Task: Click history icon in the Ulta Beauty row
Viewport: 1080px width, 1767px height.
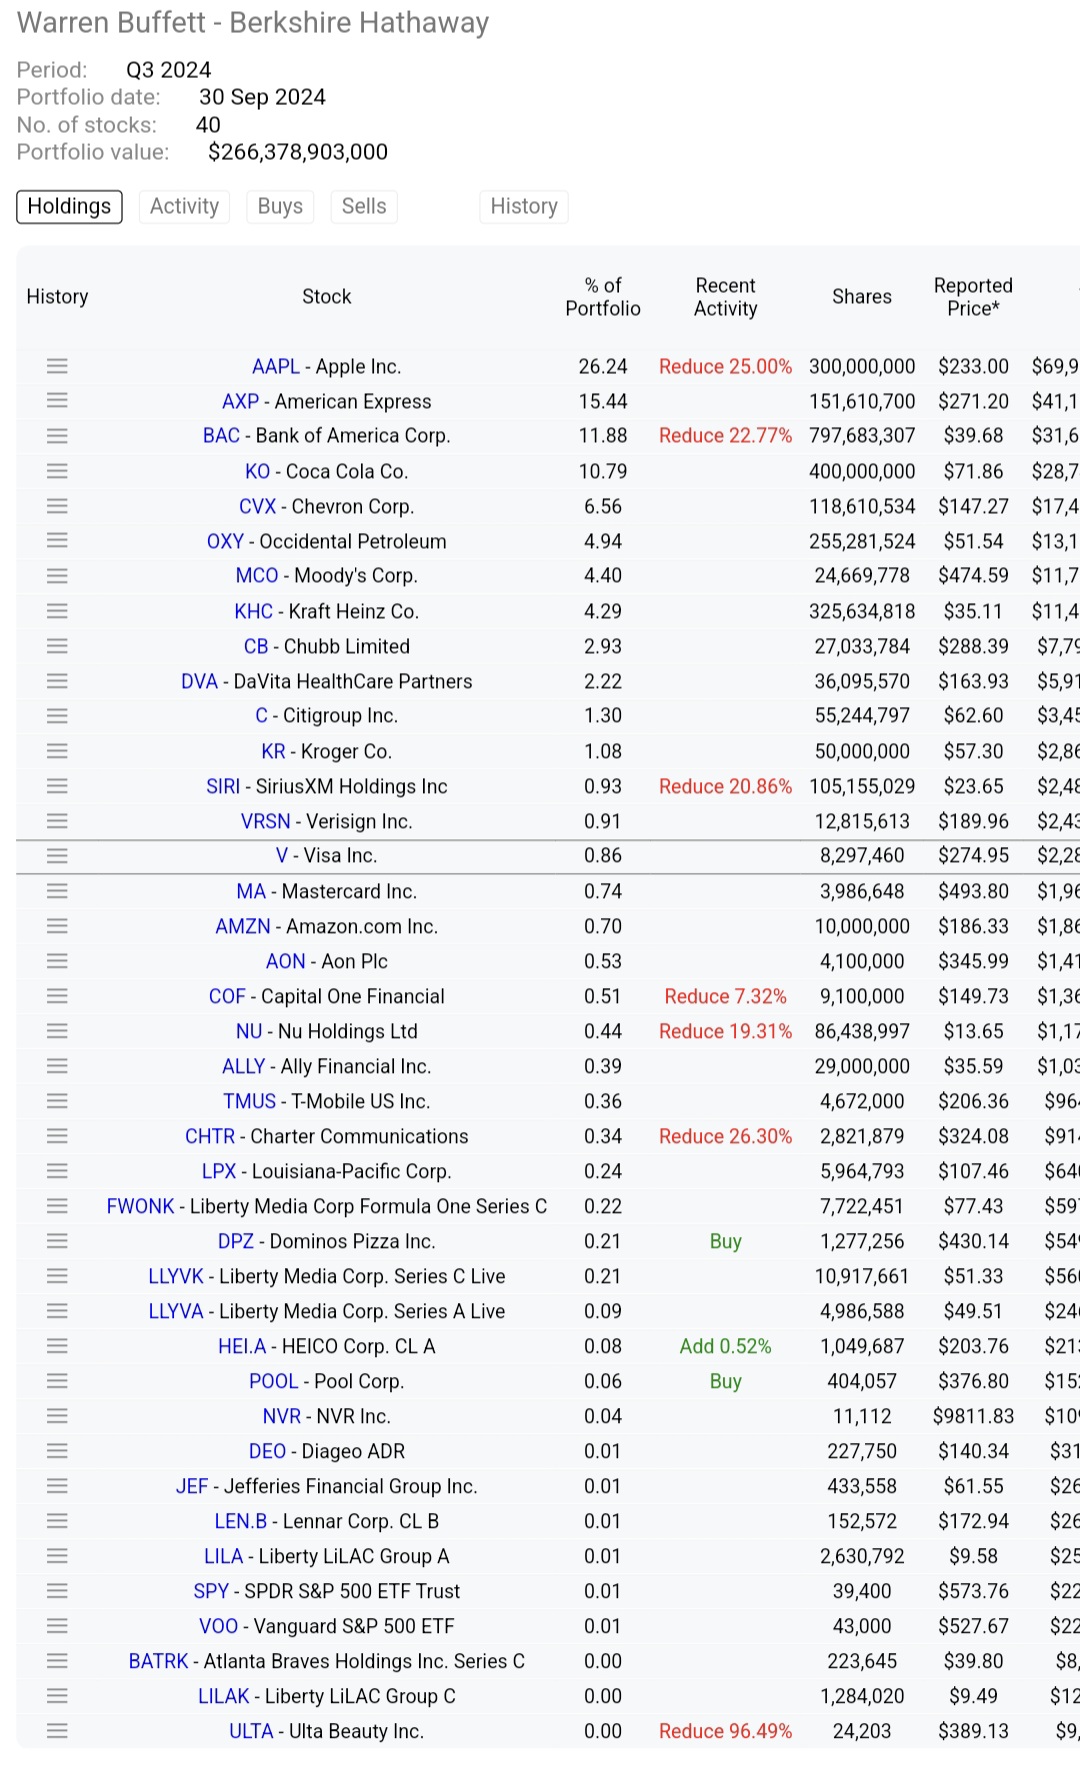Action: 57,1731
